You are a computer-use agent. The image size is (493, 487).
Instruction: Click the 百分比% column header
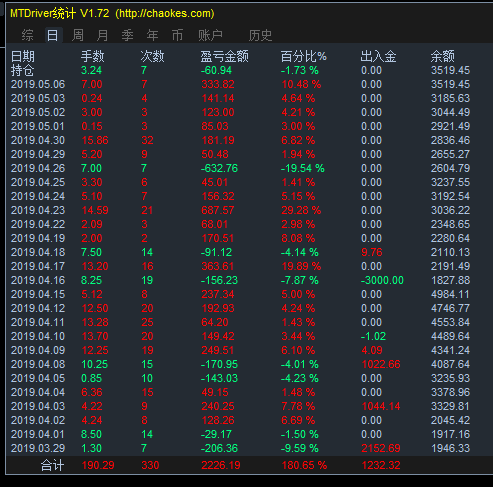tap(303, 56)
